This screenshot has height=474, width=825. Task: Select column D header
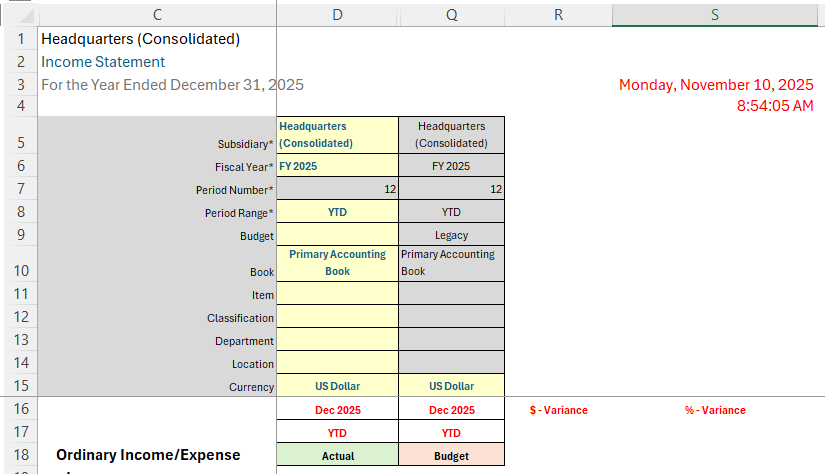click(x=337, y=14)
